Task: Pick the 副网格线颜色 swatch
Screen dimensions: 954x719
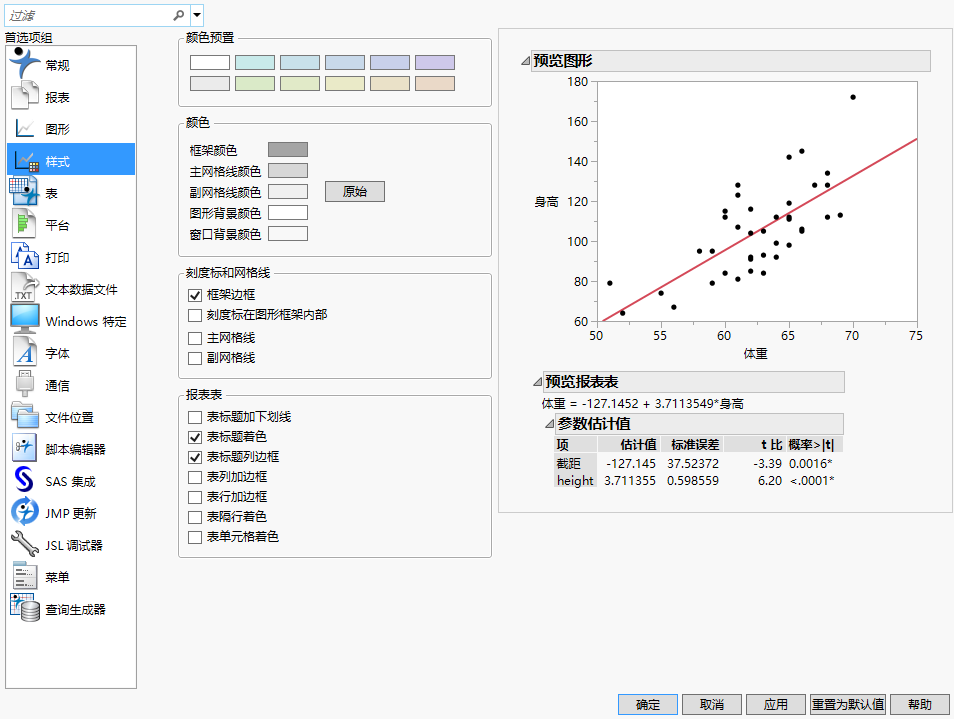Action: [288, 192]
